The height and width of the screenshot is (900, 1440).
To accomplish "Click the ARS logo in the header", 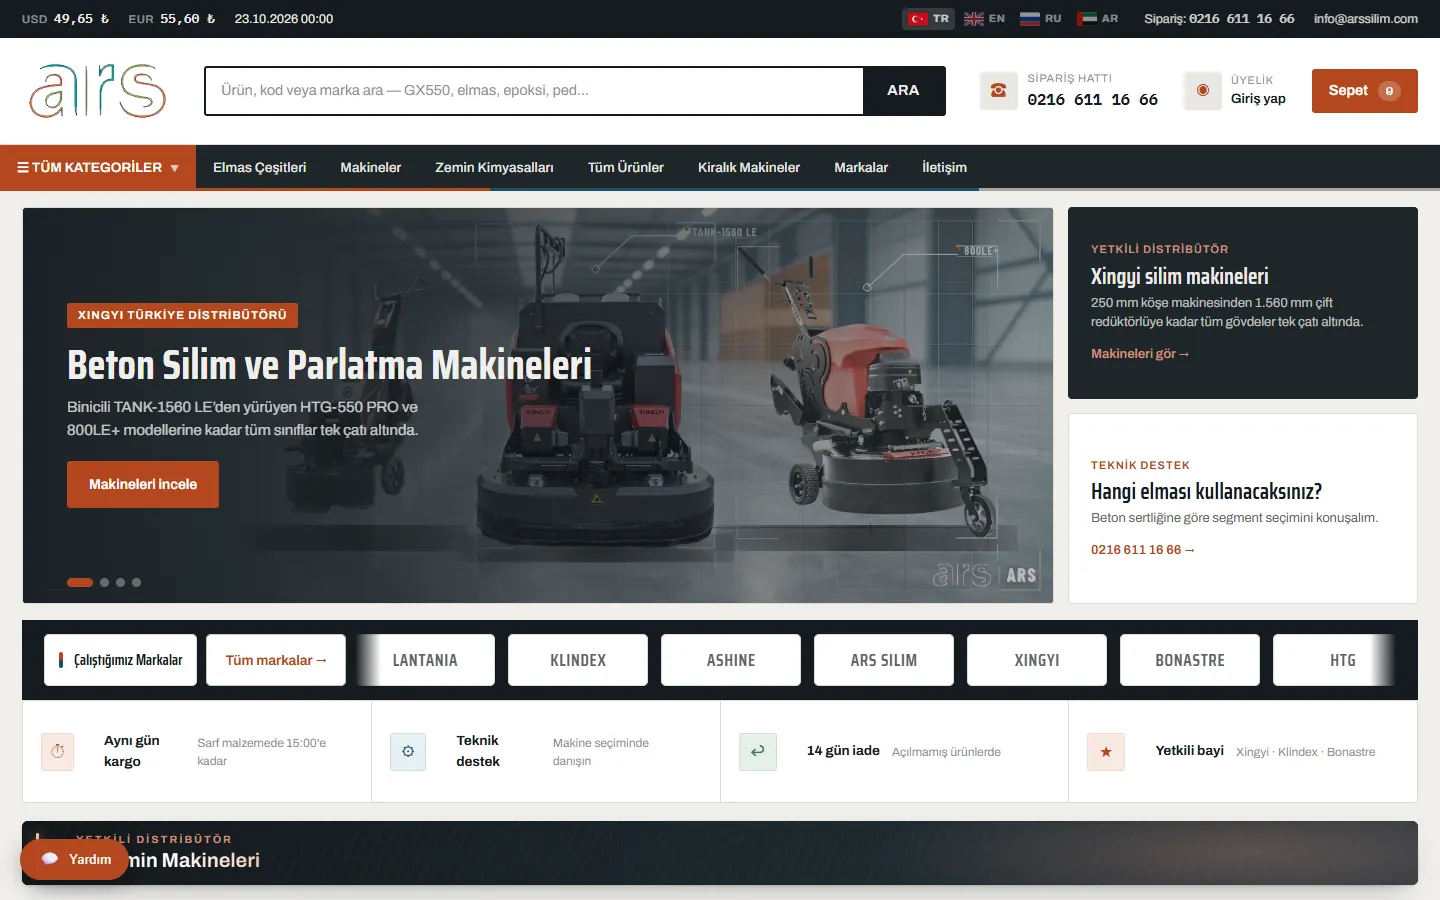I will (x=98, y=91).
